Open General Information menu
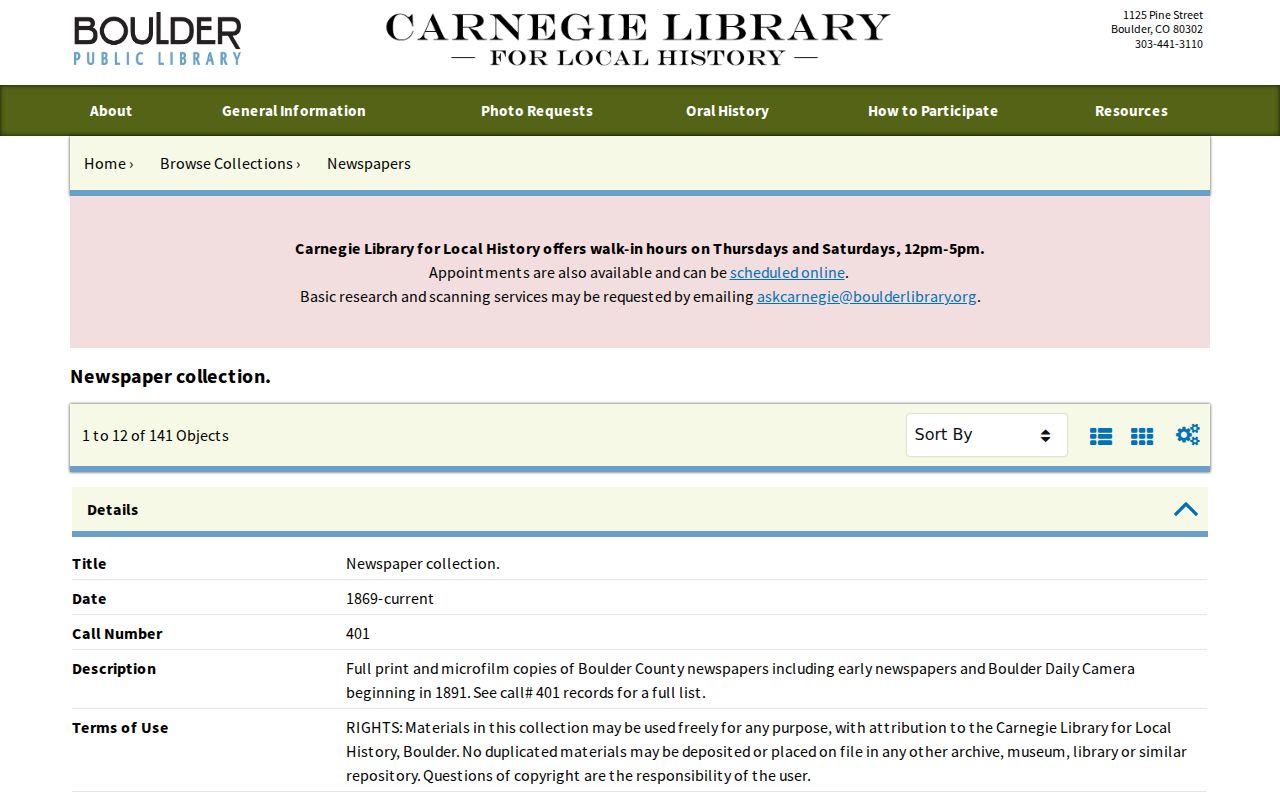The image size is (1280, 800). (x=294, y=111)
